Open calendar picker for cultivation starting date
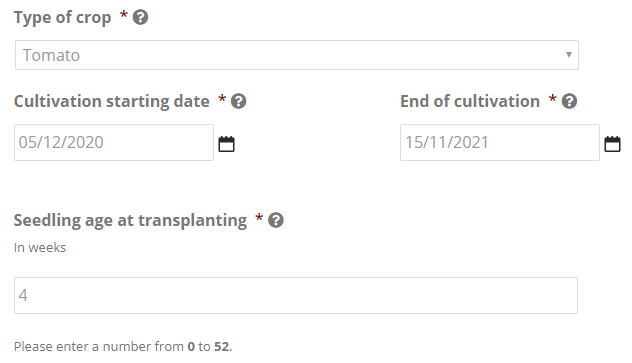Image resolution: width=632 pixels, height=363 pixels. click(x=226, y=144)
